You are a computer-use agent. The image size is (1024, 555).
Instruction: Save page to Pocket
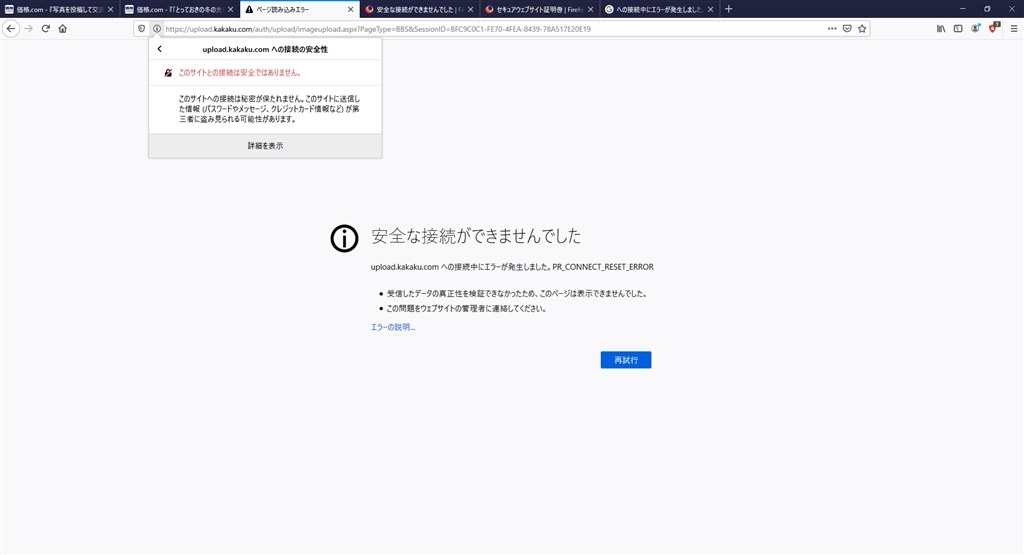tap(847, 29)
